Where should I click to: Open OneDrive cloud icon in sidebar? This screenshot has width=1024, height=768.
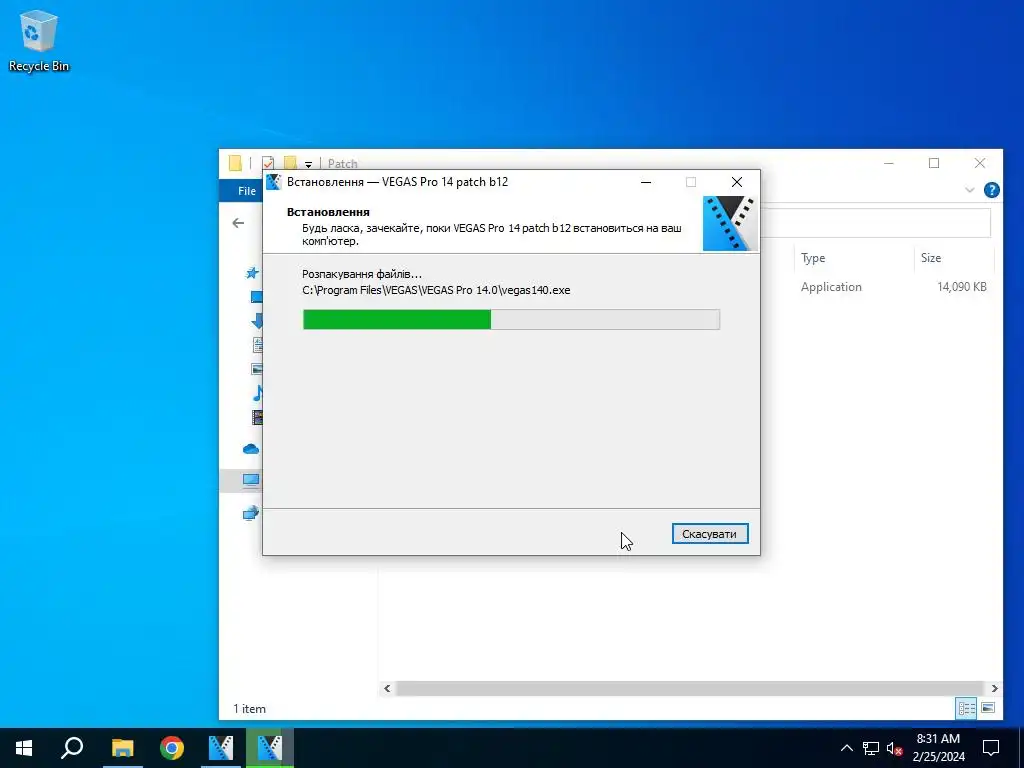tap(251, 449)
